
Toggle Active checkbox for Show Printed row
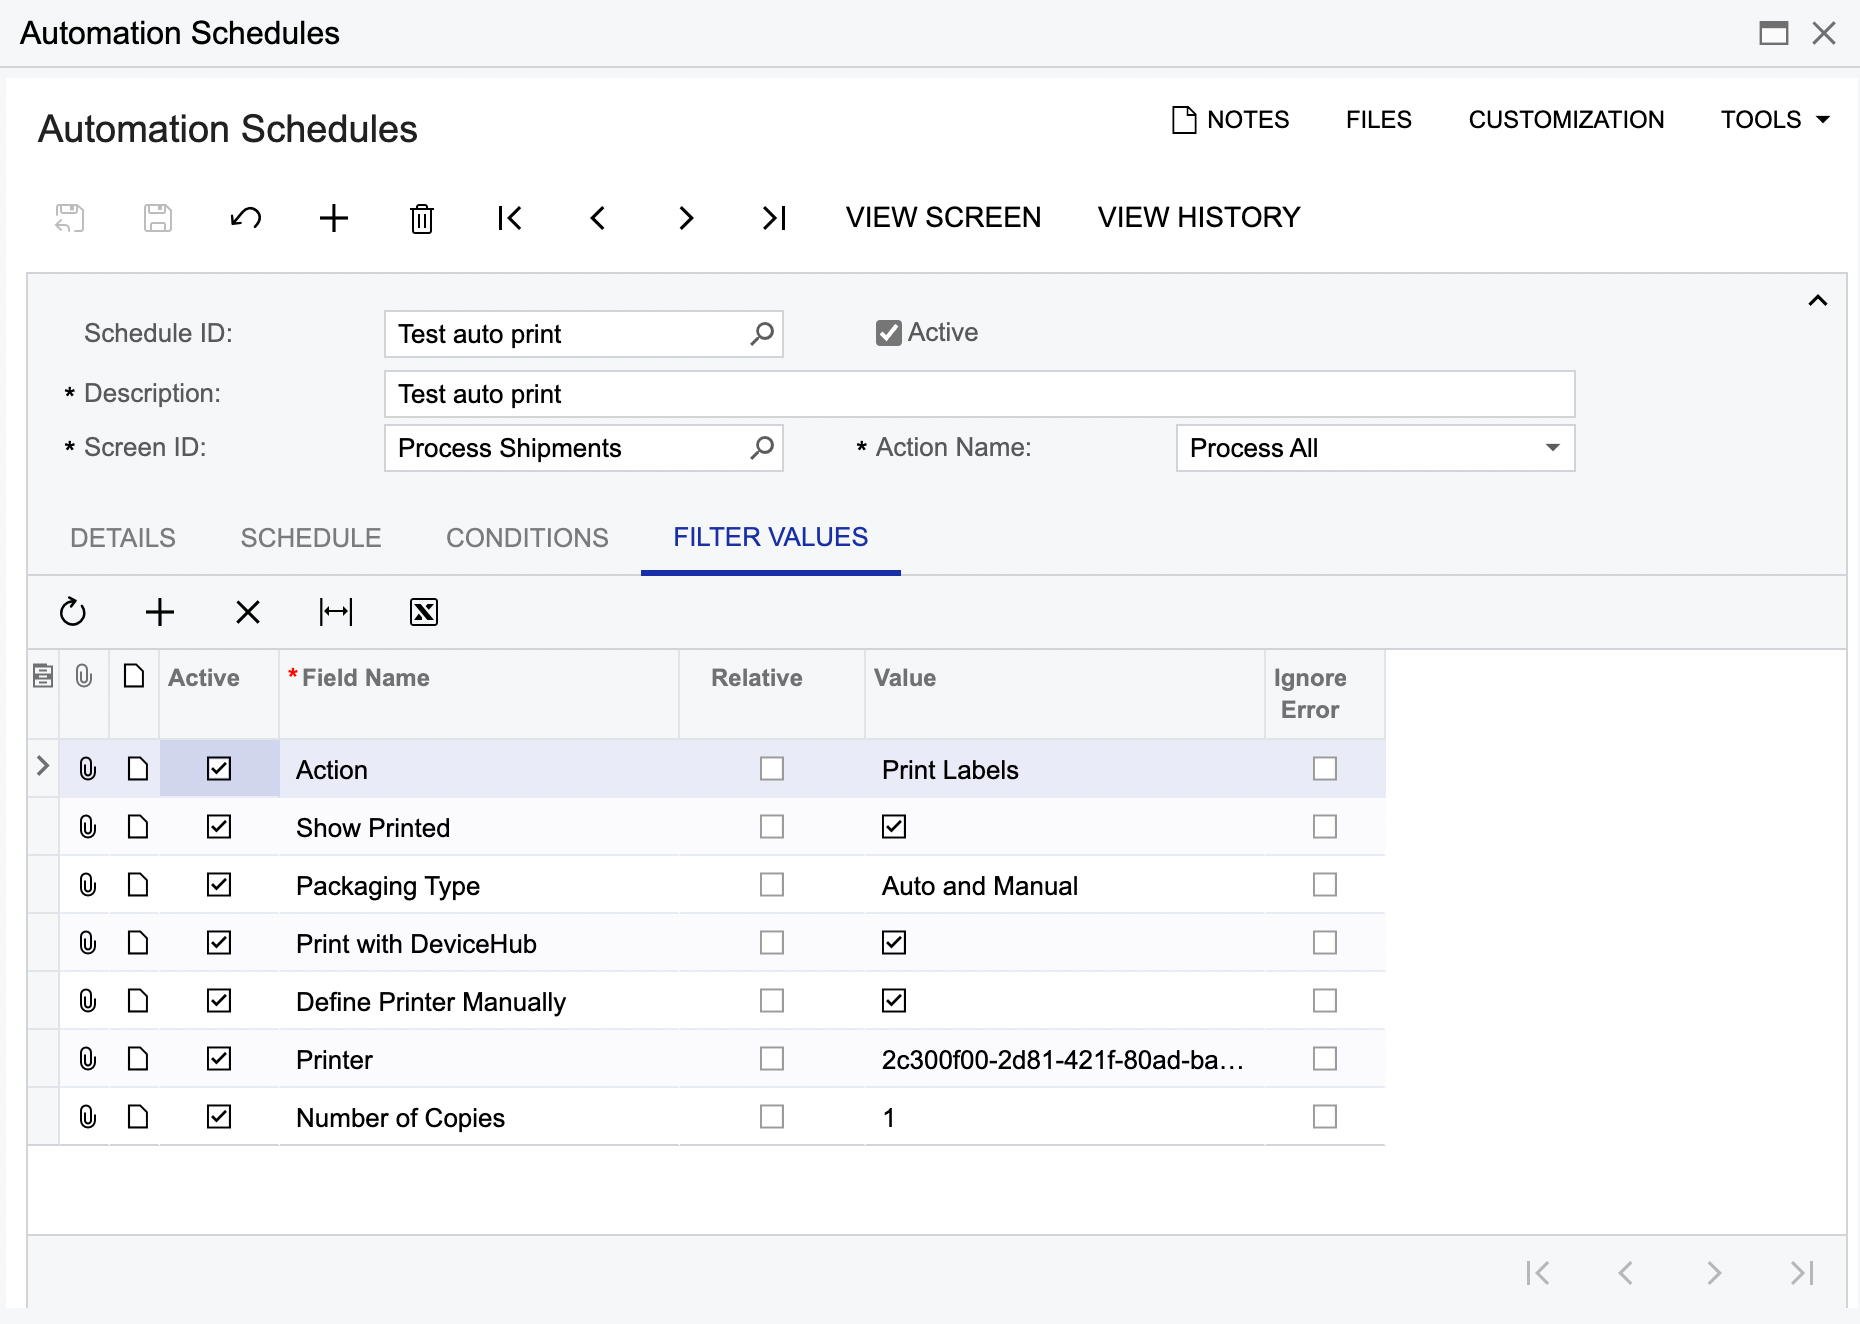[219, 826]
